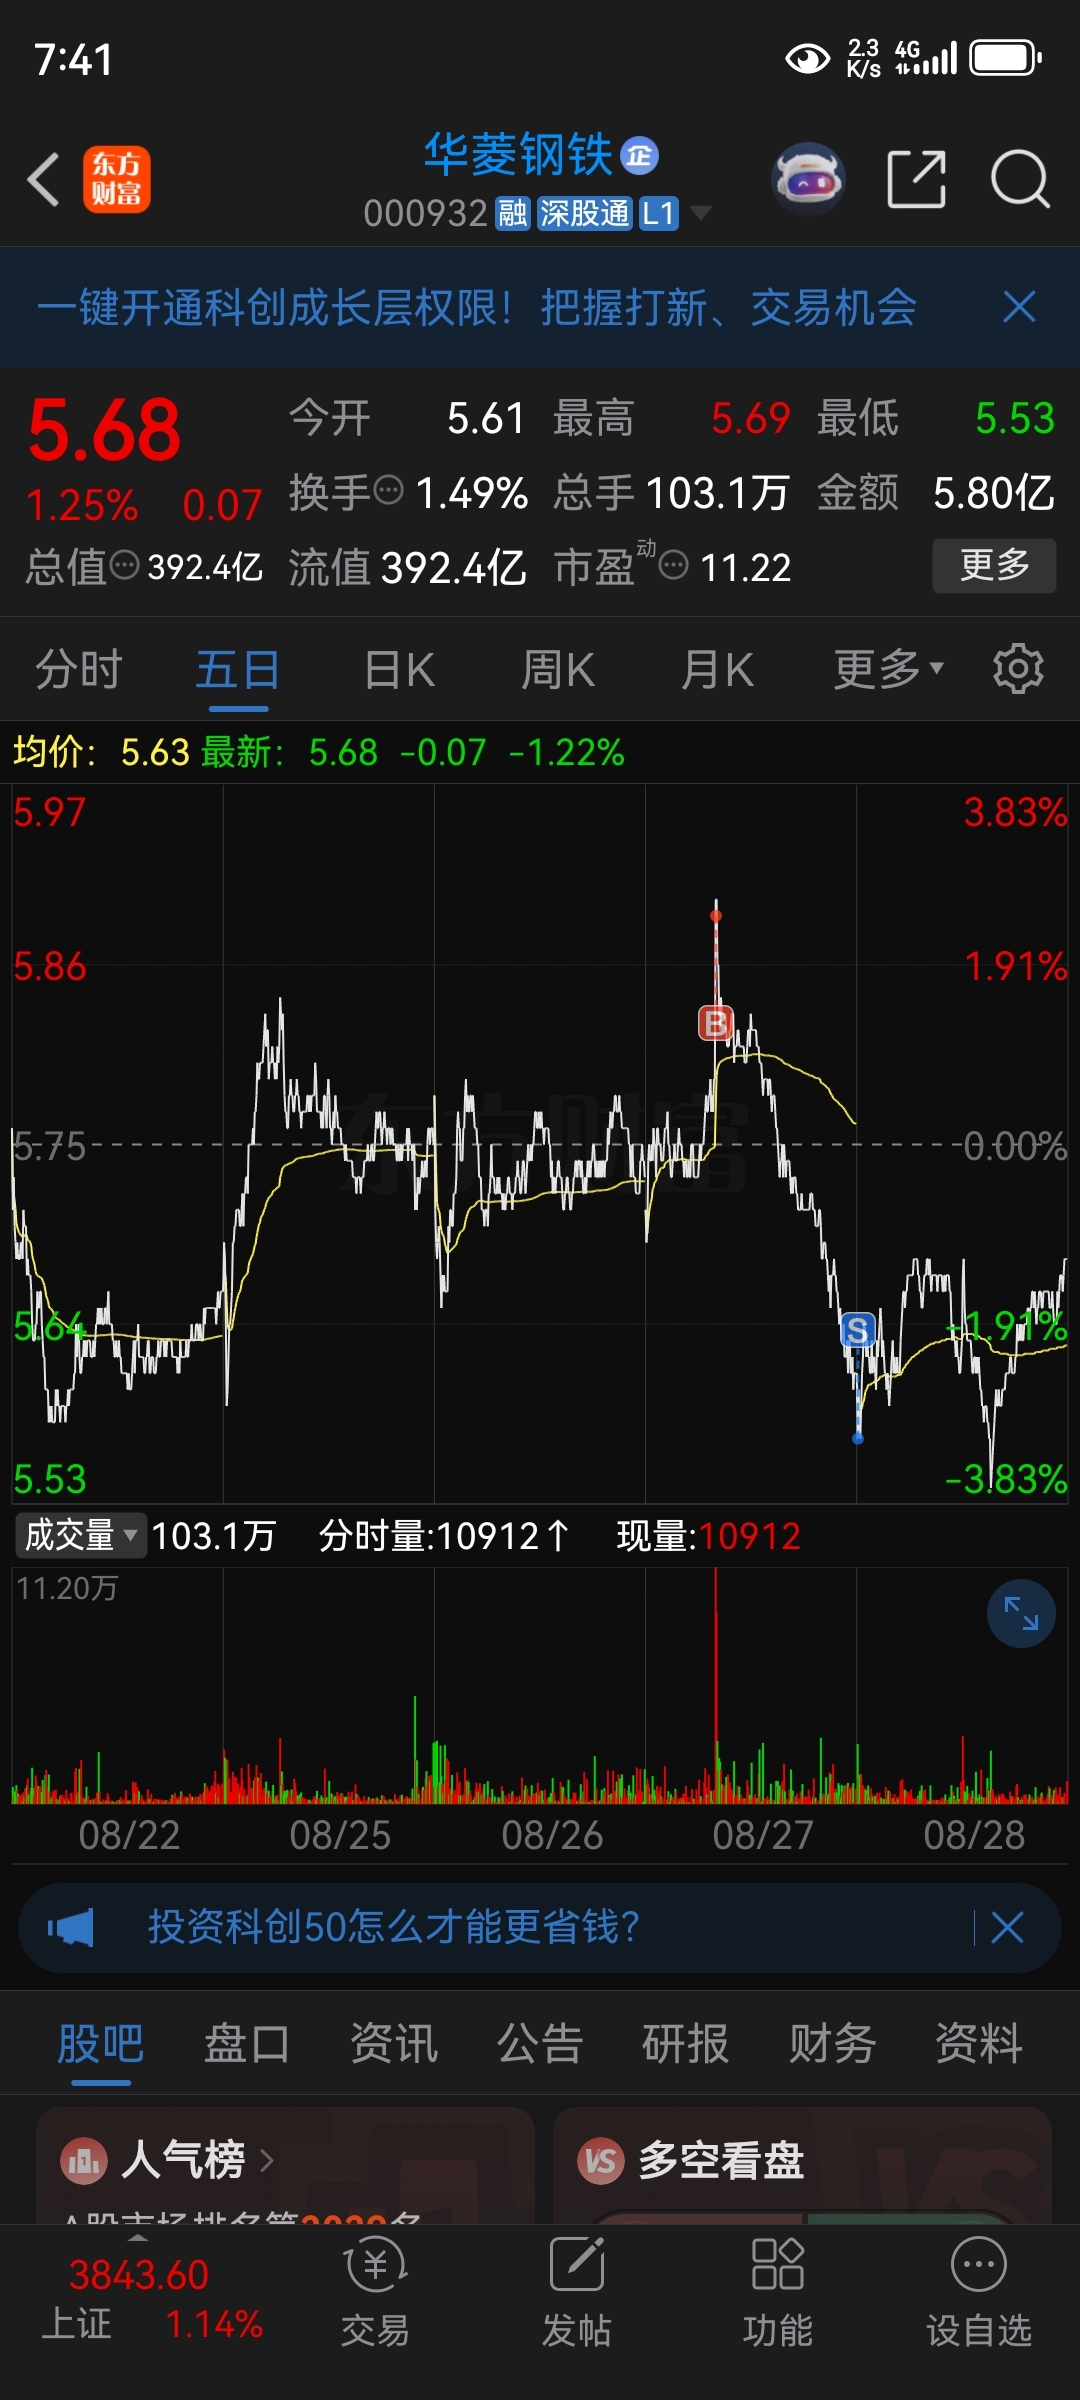
Task: Tap the S sell marker on chart
Action: [857, 1330]
